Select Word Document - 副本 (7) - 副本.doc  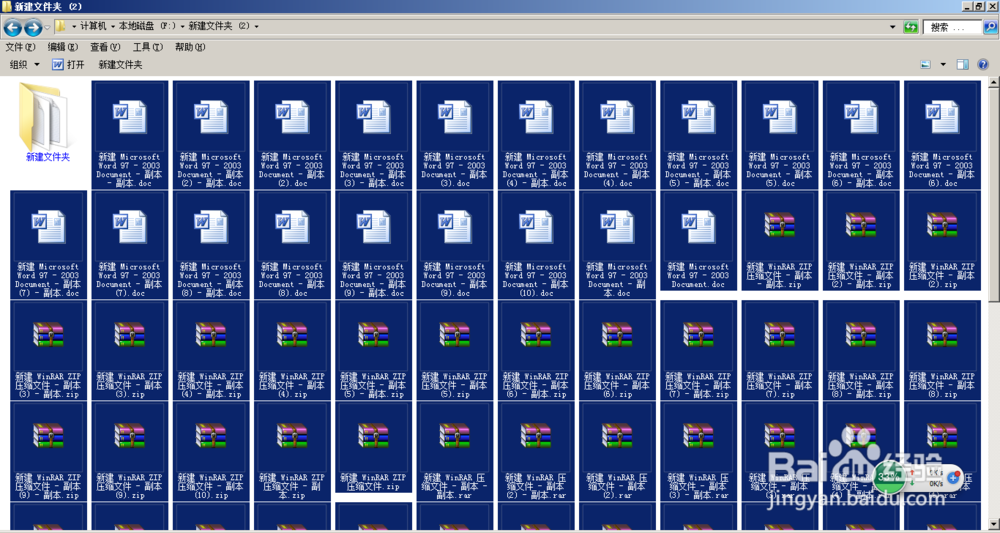(x=48, y=245)
